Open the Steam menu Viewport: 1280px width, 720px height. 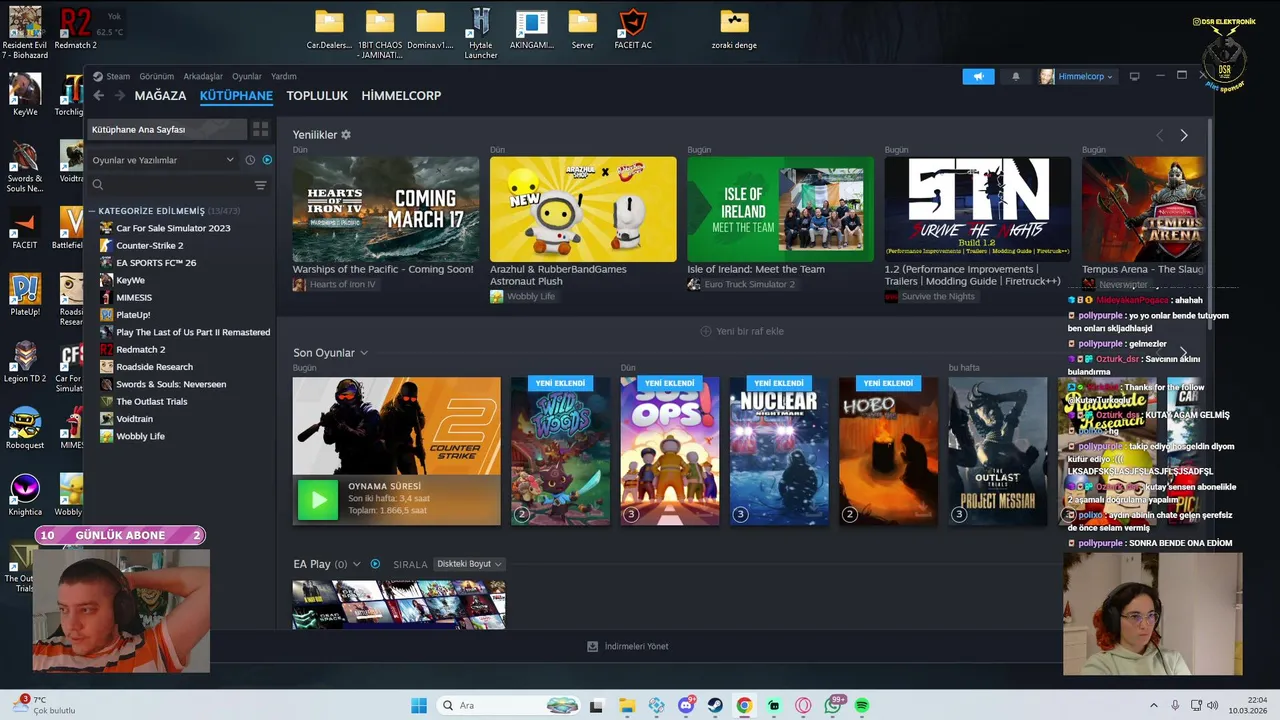[118, 76]
